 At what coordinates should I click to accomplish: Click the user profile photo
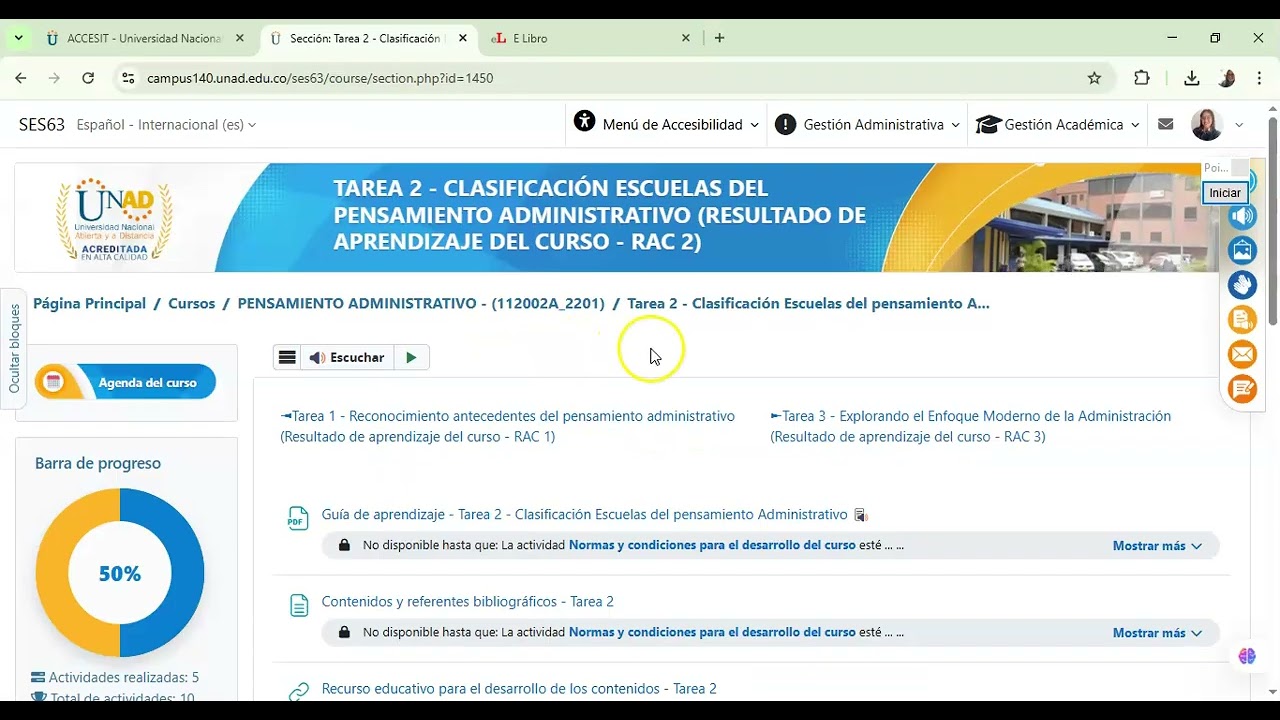(x=1207, y=125)
